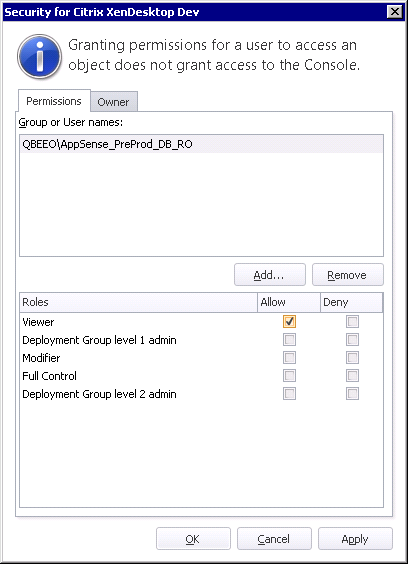410x564 pixels.
Task: Close the Security dialog with X
Action: [395, 12]
